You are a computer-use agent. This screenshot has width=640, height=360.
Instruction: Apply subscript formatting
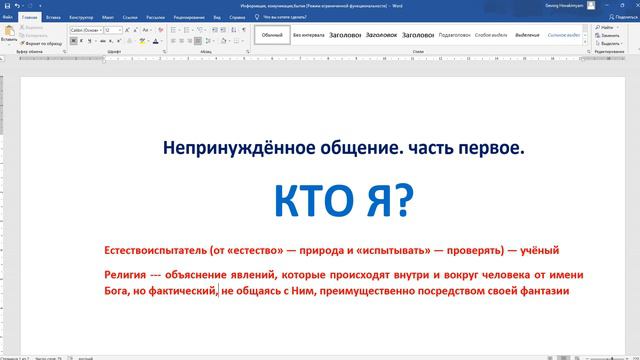coord(111,41)
